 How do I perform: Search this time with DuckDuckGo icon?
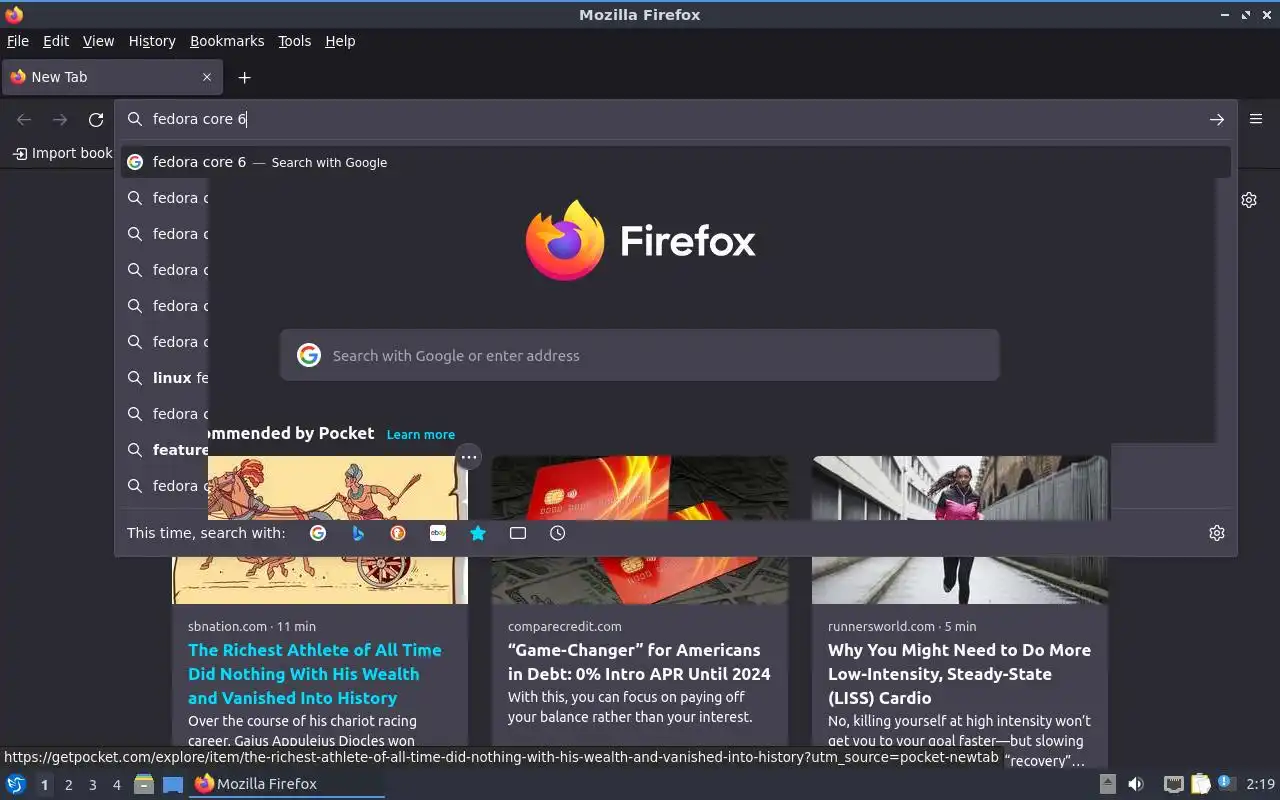398,533
